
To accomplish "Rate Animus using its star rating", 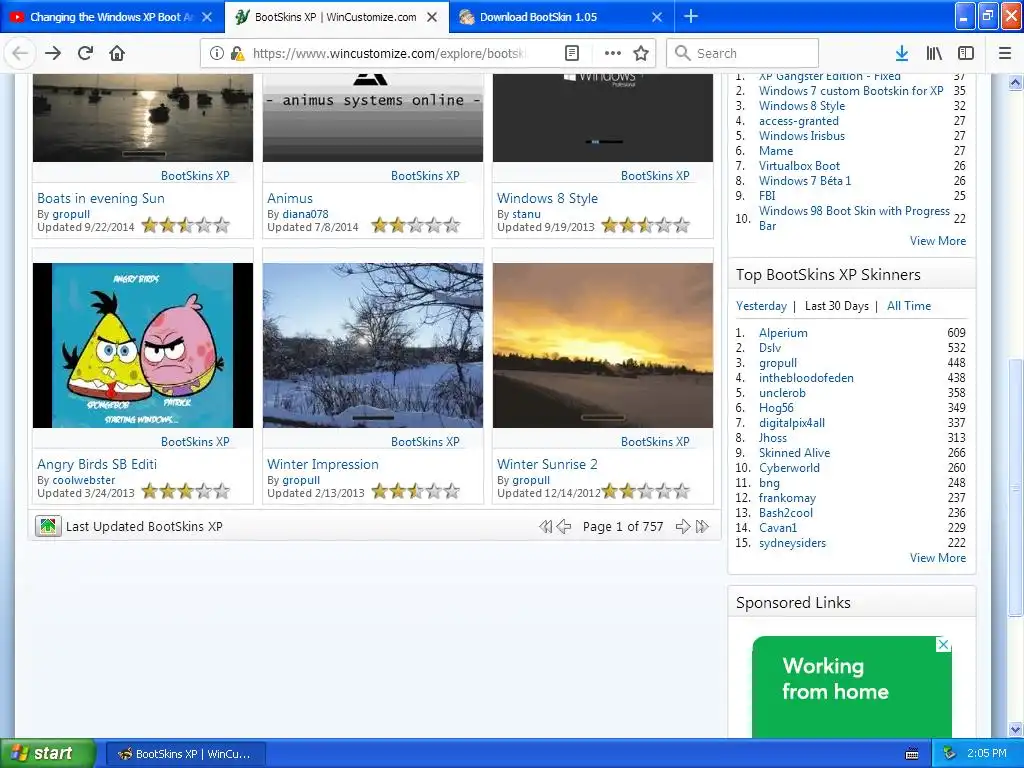I will pos(416,226).
